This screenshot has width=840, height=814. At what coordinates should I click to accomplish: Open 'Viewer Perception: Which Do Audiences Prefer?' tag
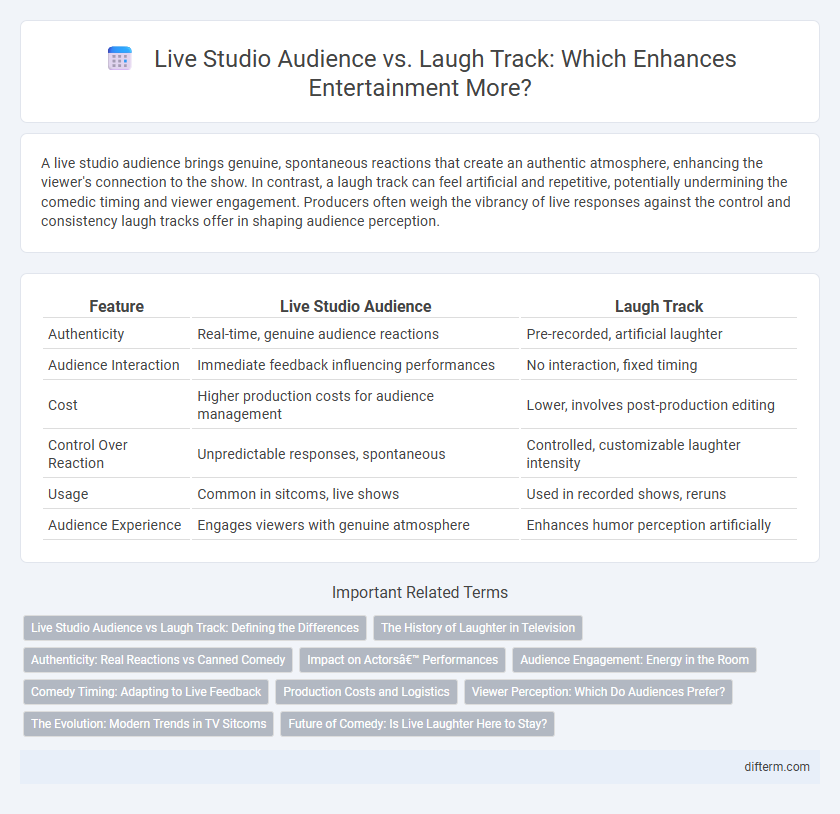pos(598,692)
